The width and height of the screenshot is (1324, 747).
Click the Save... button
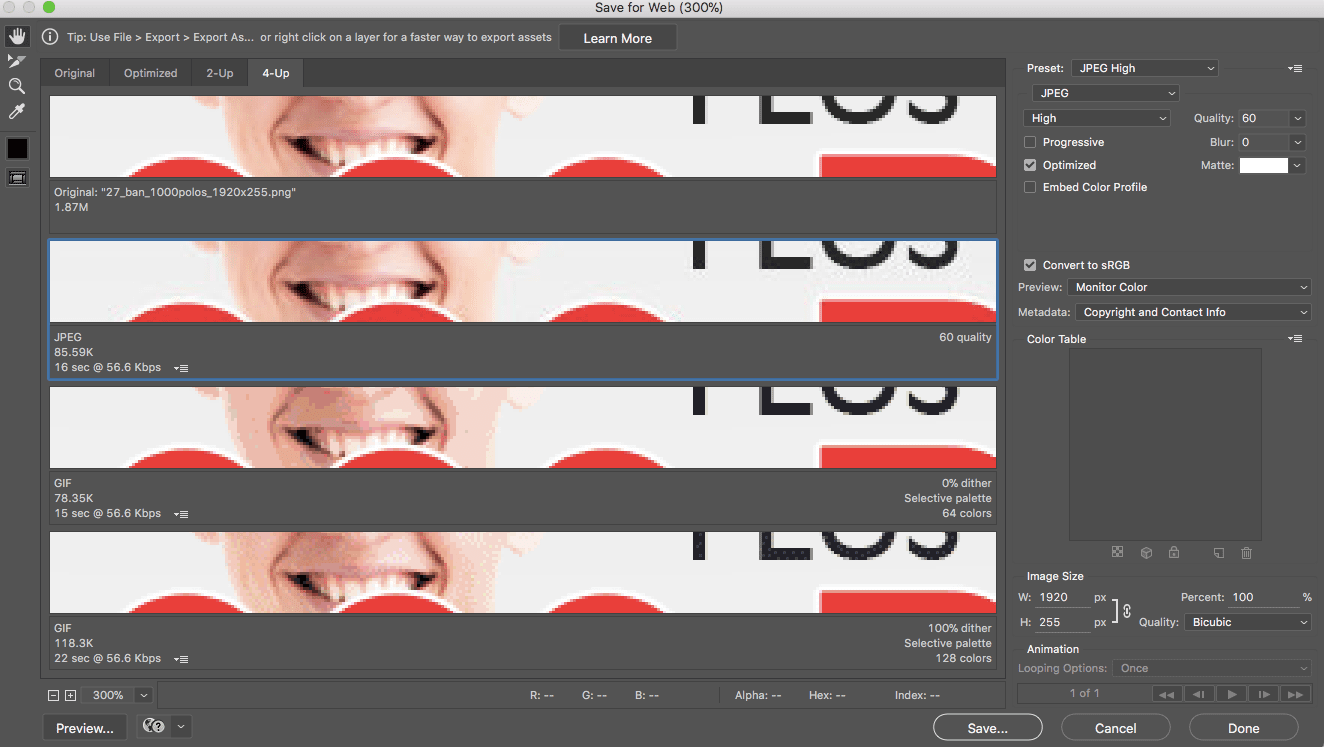click(x=987, y=728)
